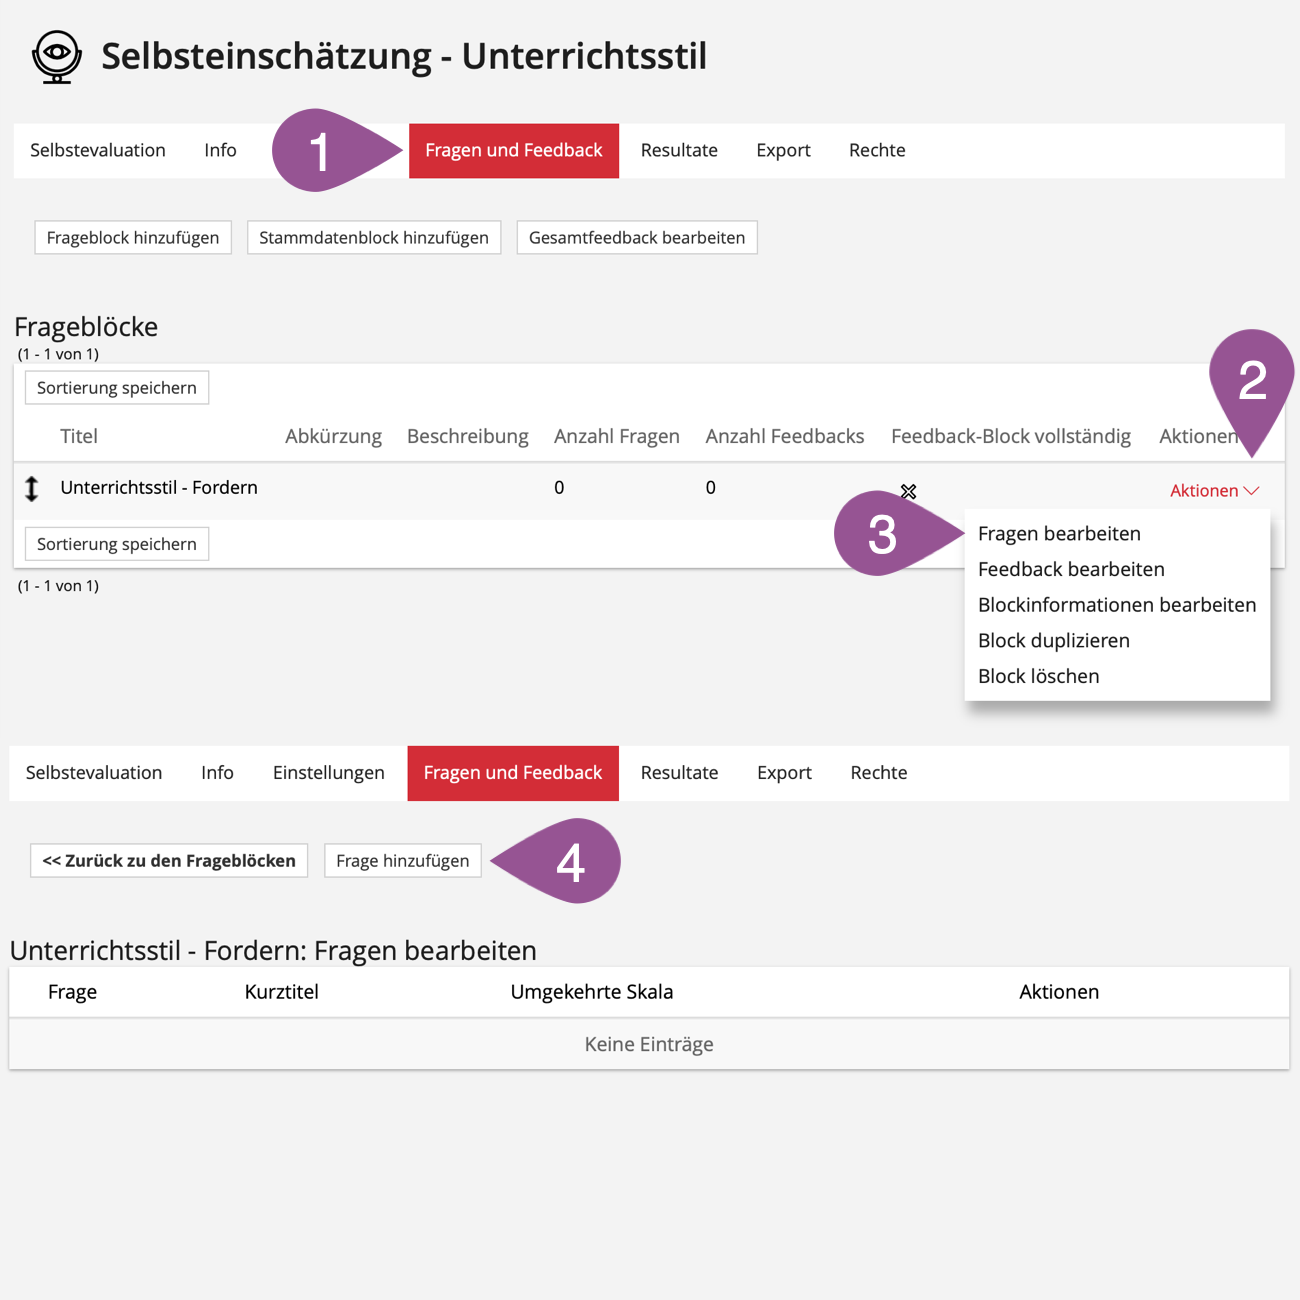Expand the red Aktionen dropdown
Image resolution: width=1300 pixels, height=1300 pixels.
pos(1213,490)
